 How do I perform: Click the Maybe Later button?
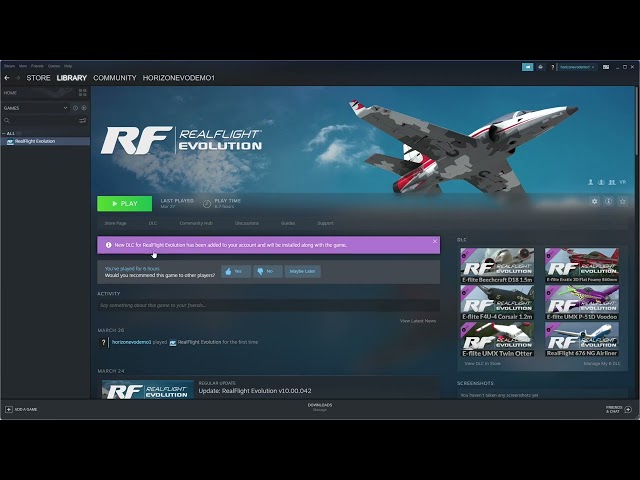[302, 271]
